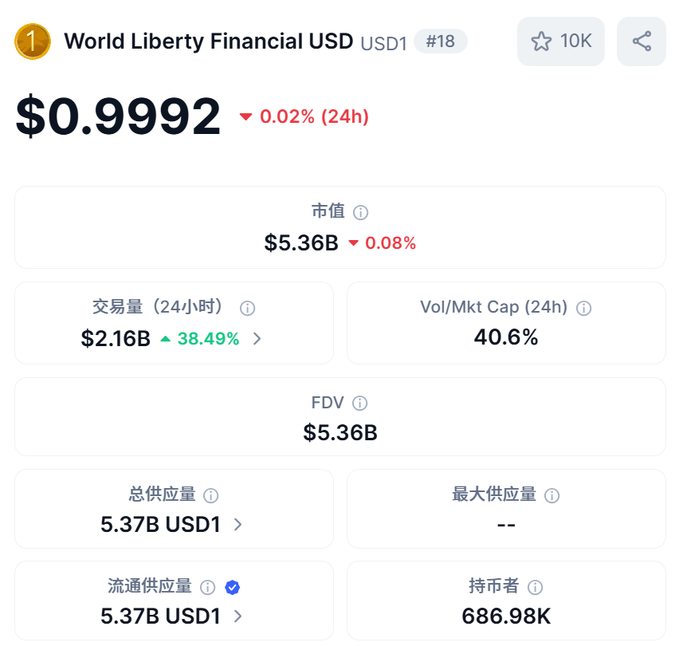Click info icon next to 总供应量
Image resolution: width=679 pixels, height=646 pixels.
(211, 495)
